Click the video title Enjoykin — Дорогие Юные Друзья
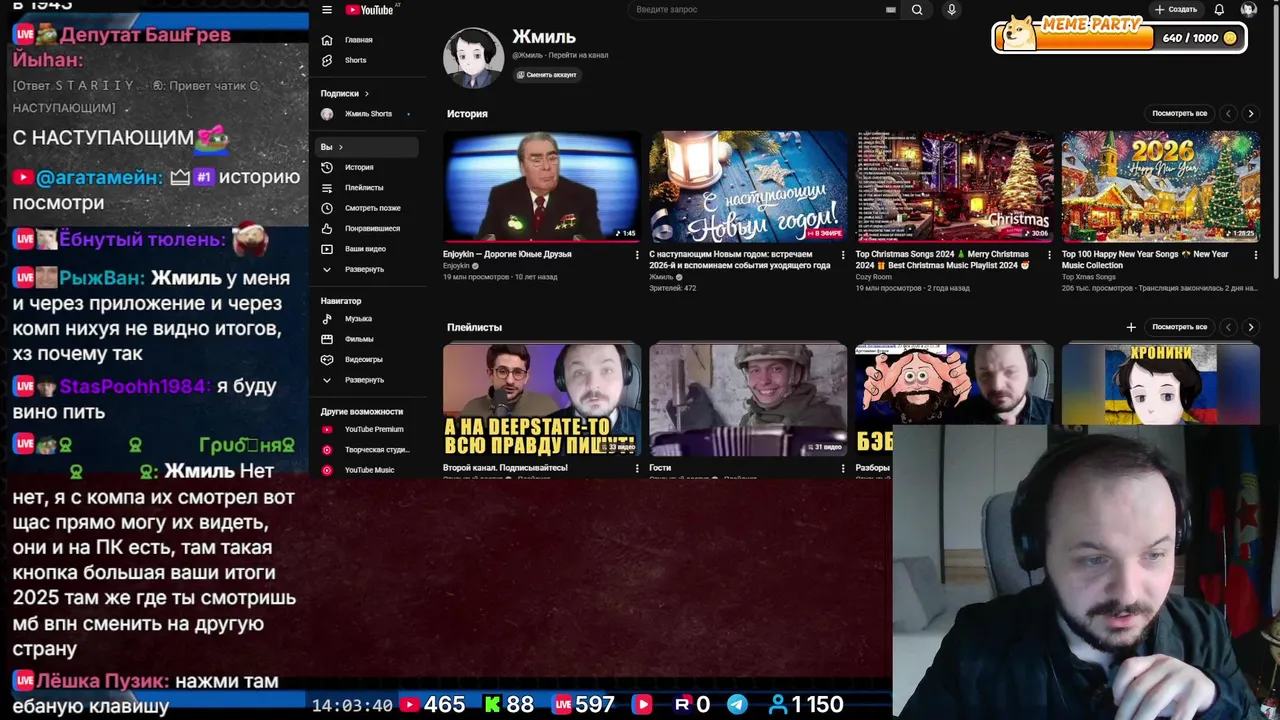This screenshot has width=1280, height=720. pyautogui.click(x=507, y=254)
